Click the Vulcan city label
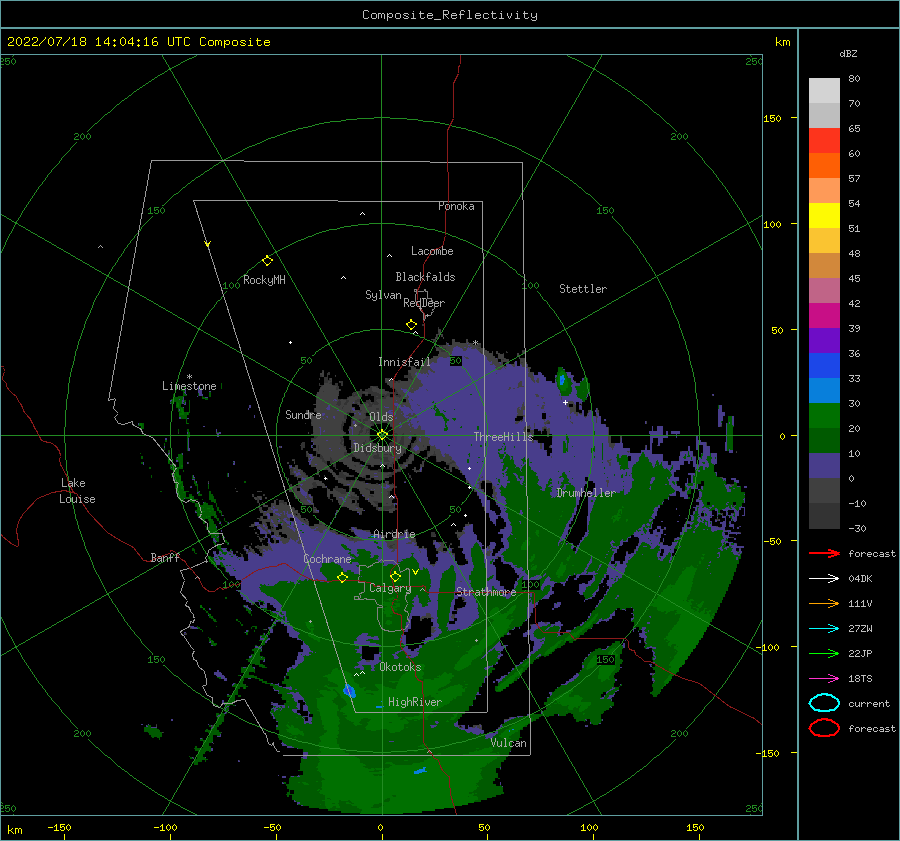The image size is (900, 841). [508, 743]
